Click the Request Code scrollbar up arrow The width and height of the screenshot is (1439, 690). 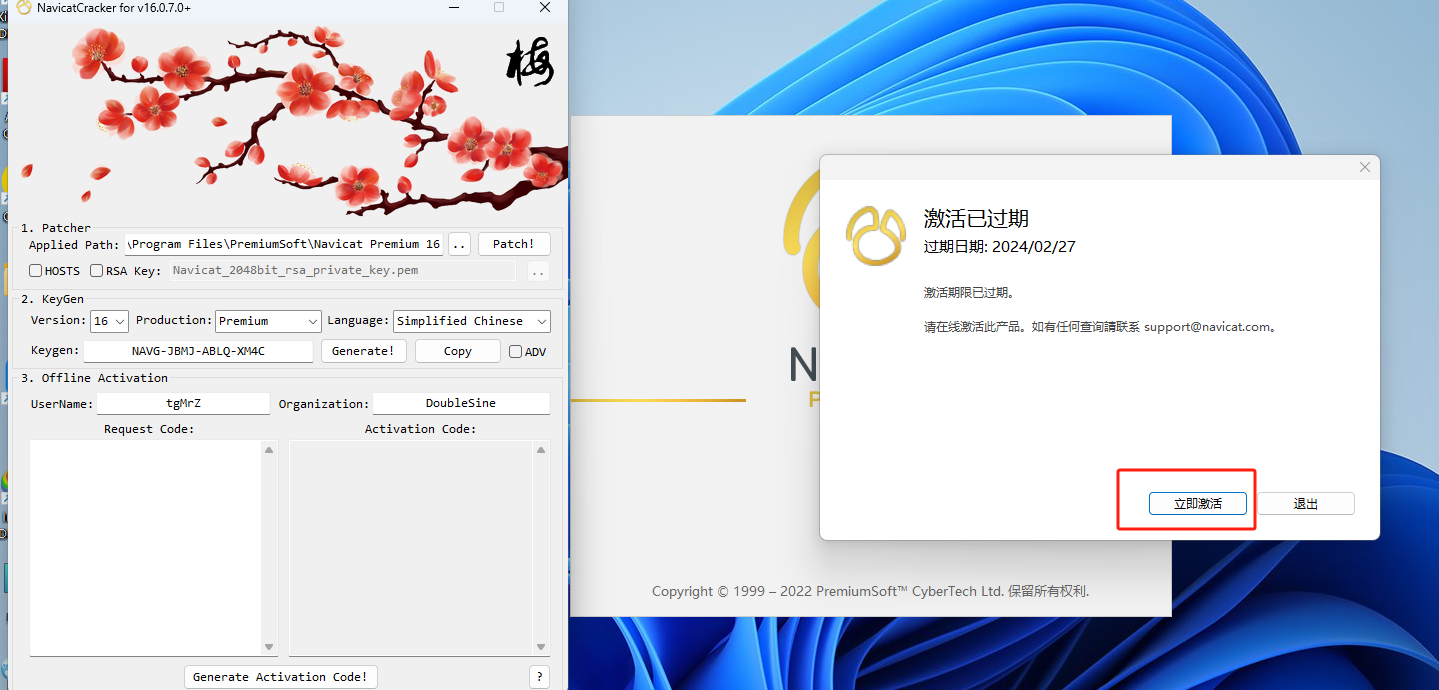269,450
